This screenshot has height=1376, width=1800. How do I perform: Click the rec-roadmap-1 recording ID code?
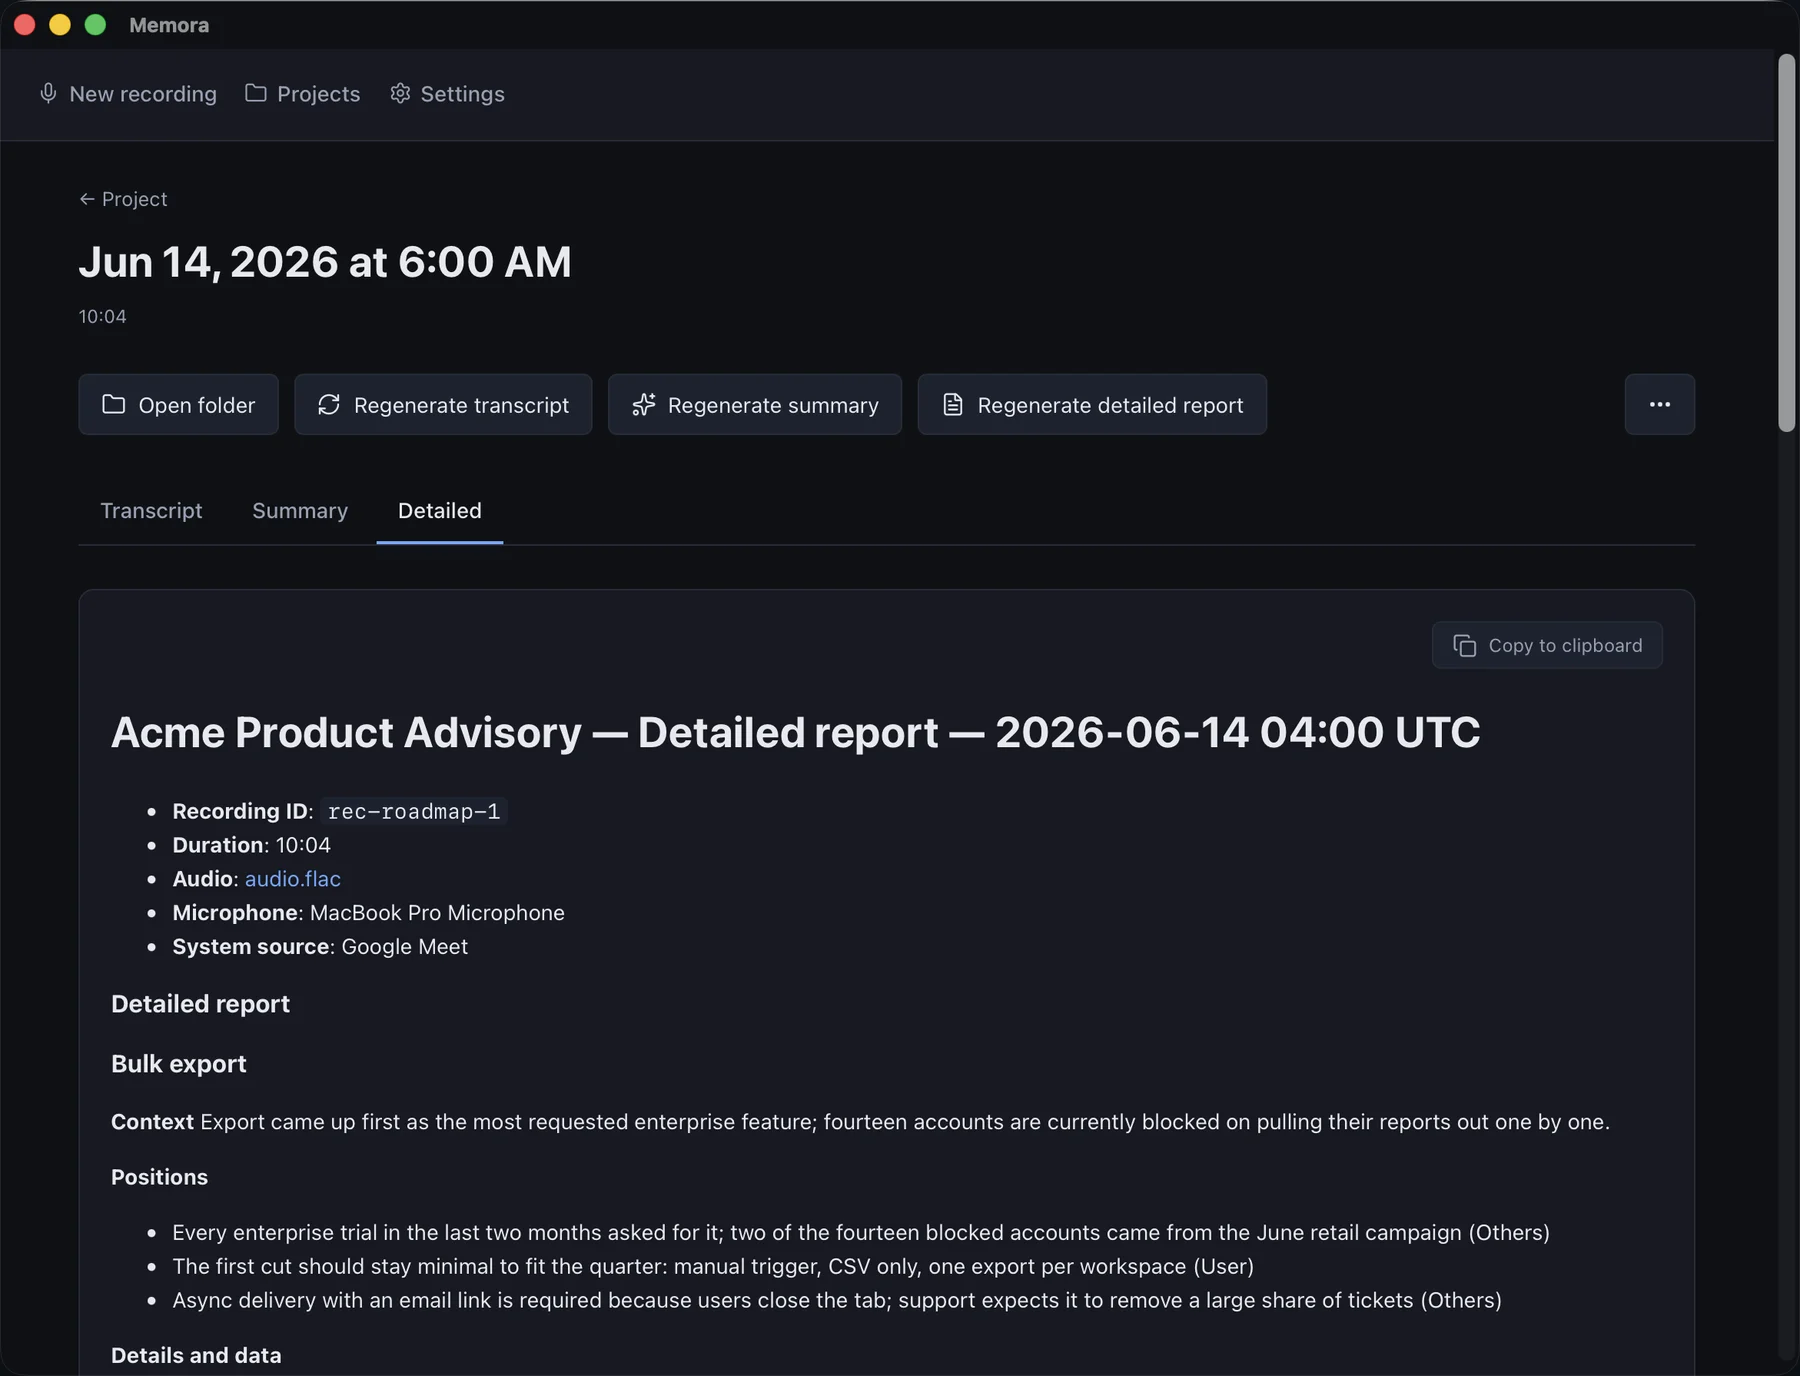[414, 812]
